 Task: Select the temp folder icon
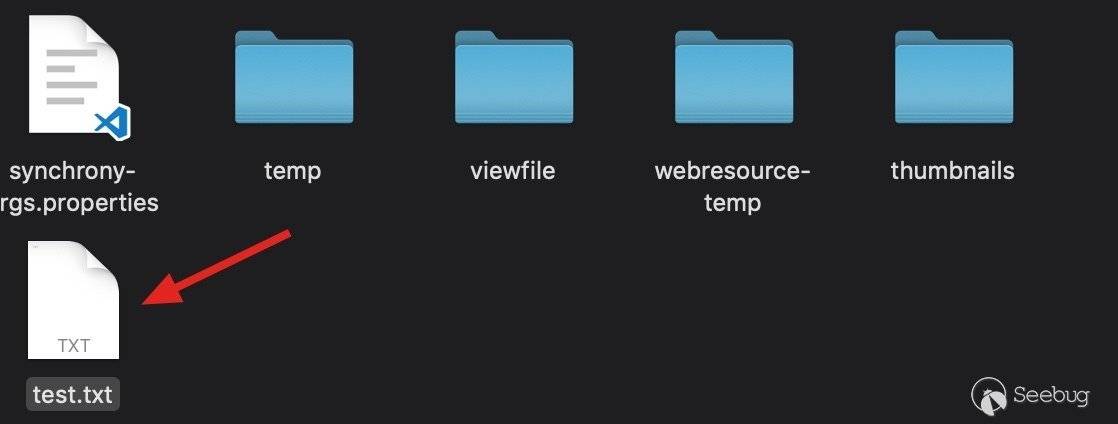[x=294, y=77]
